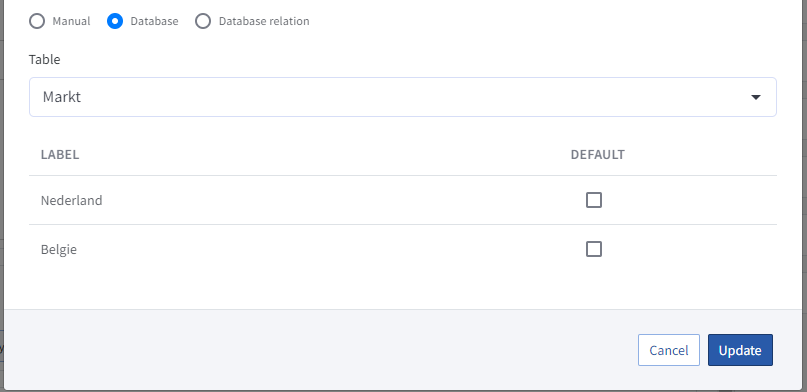Click the Markt value text in dropdown
Viewport: 807px width, 392px height.
(x=62, y=97)
